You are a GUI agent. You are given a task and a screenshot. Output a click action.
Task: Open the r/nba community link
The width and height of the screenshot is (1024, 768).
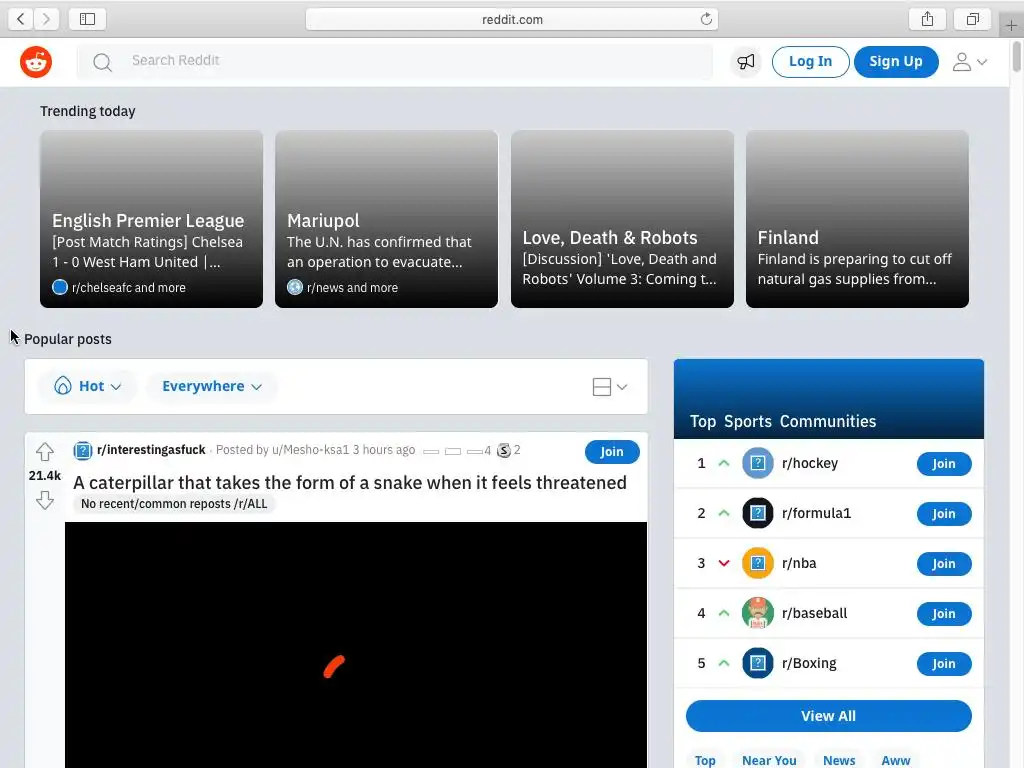pyautogui.click(x=799, y=563)
